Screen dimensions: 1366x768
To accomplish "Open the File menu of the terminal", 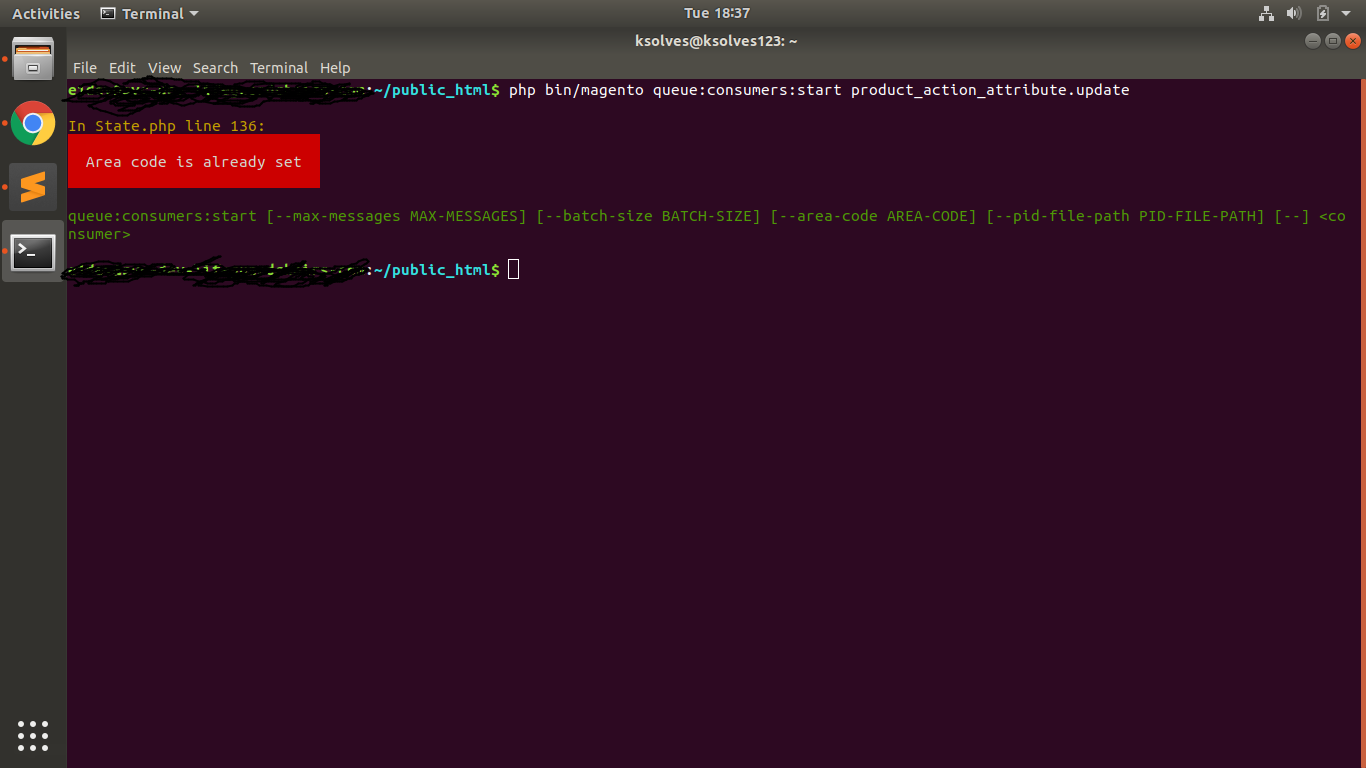I will click(x=84, y=68).
